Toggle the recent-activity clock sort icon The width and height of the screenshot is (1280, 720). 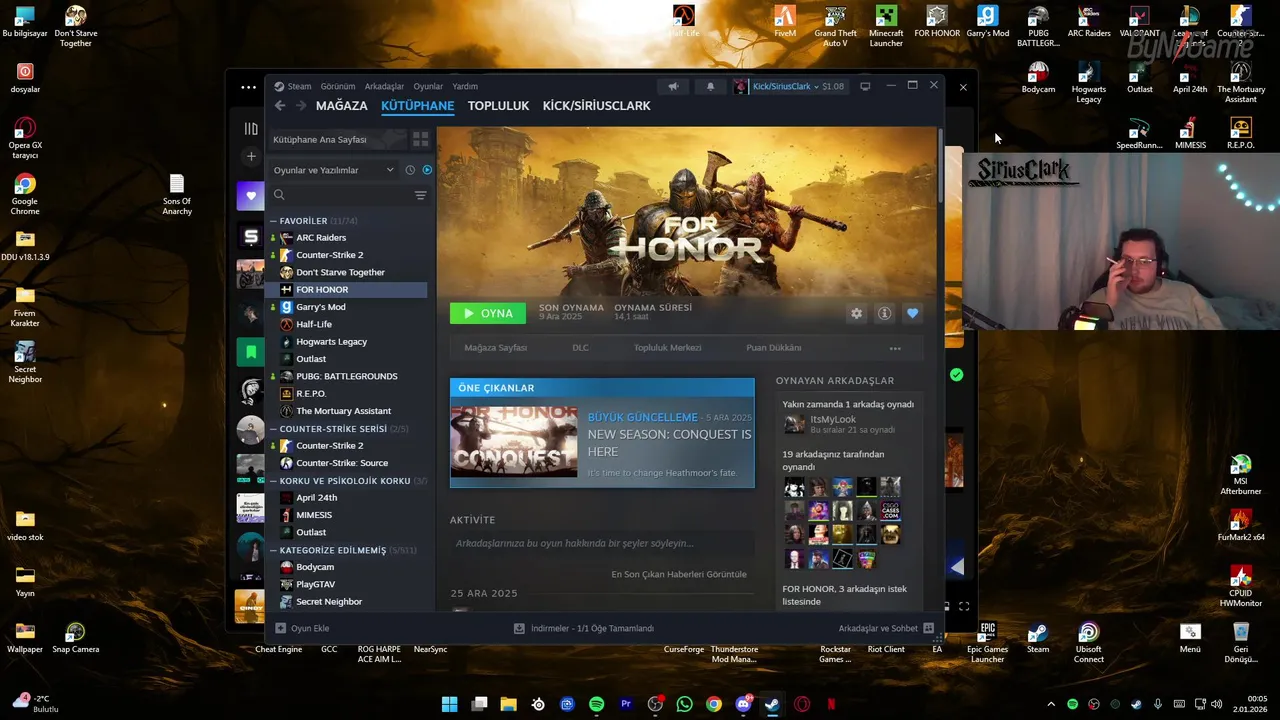click(x=410, y=170)
